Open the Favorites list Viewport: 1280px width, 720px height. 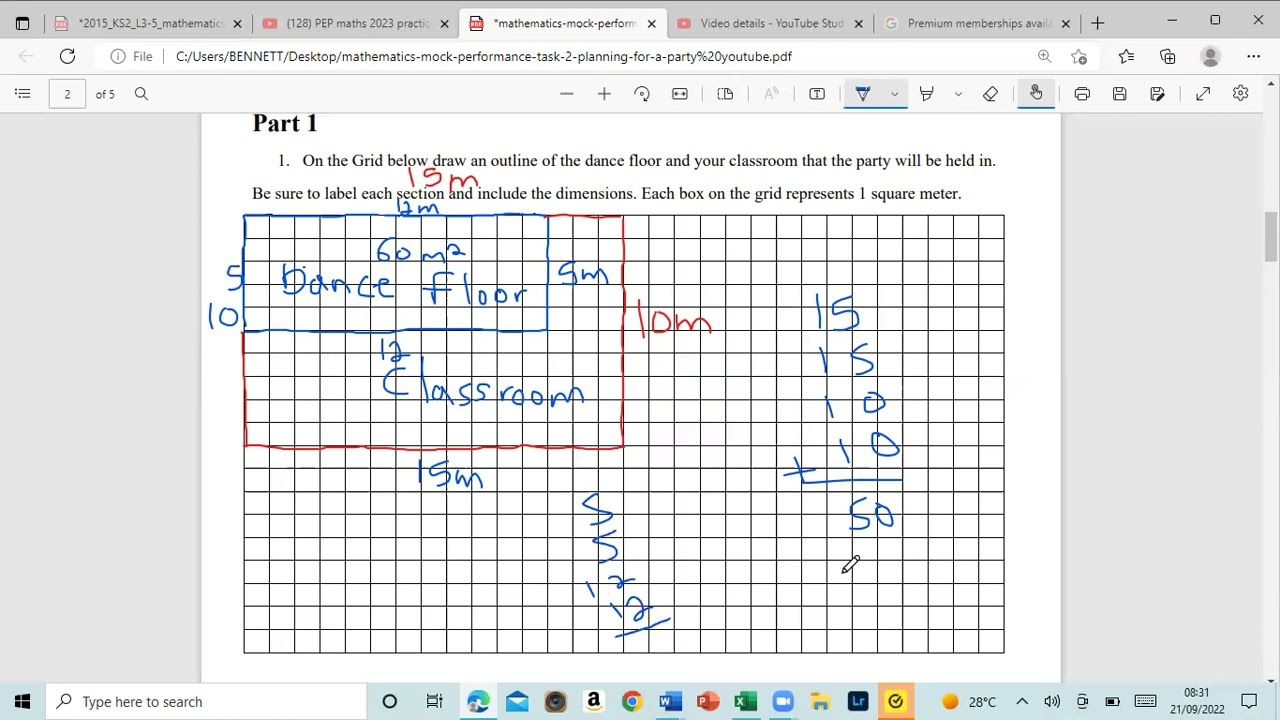[x=1126, y=56]
